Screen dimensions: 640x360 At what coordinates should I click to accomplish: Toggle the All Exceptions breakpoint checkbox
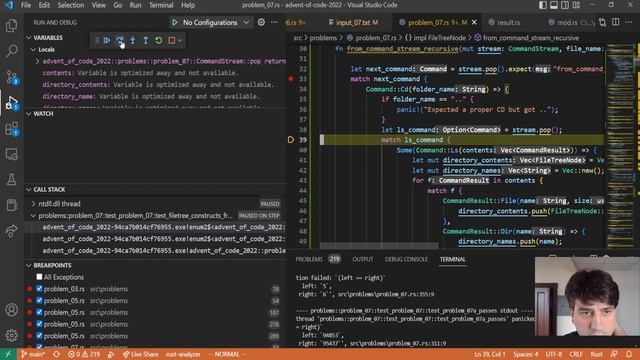pyautogui.click(x=39, y=277)
